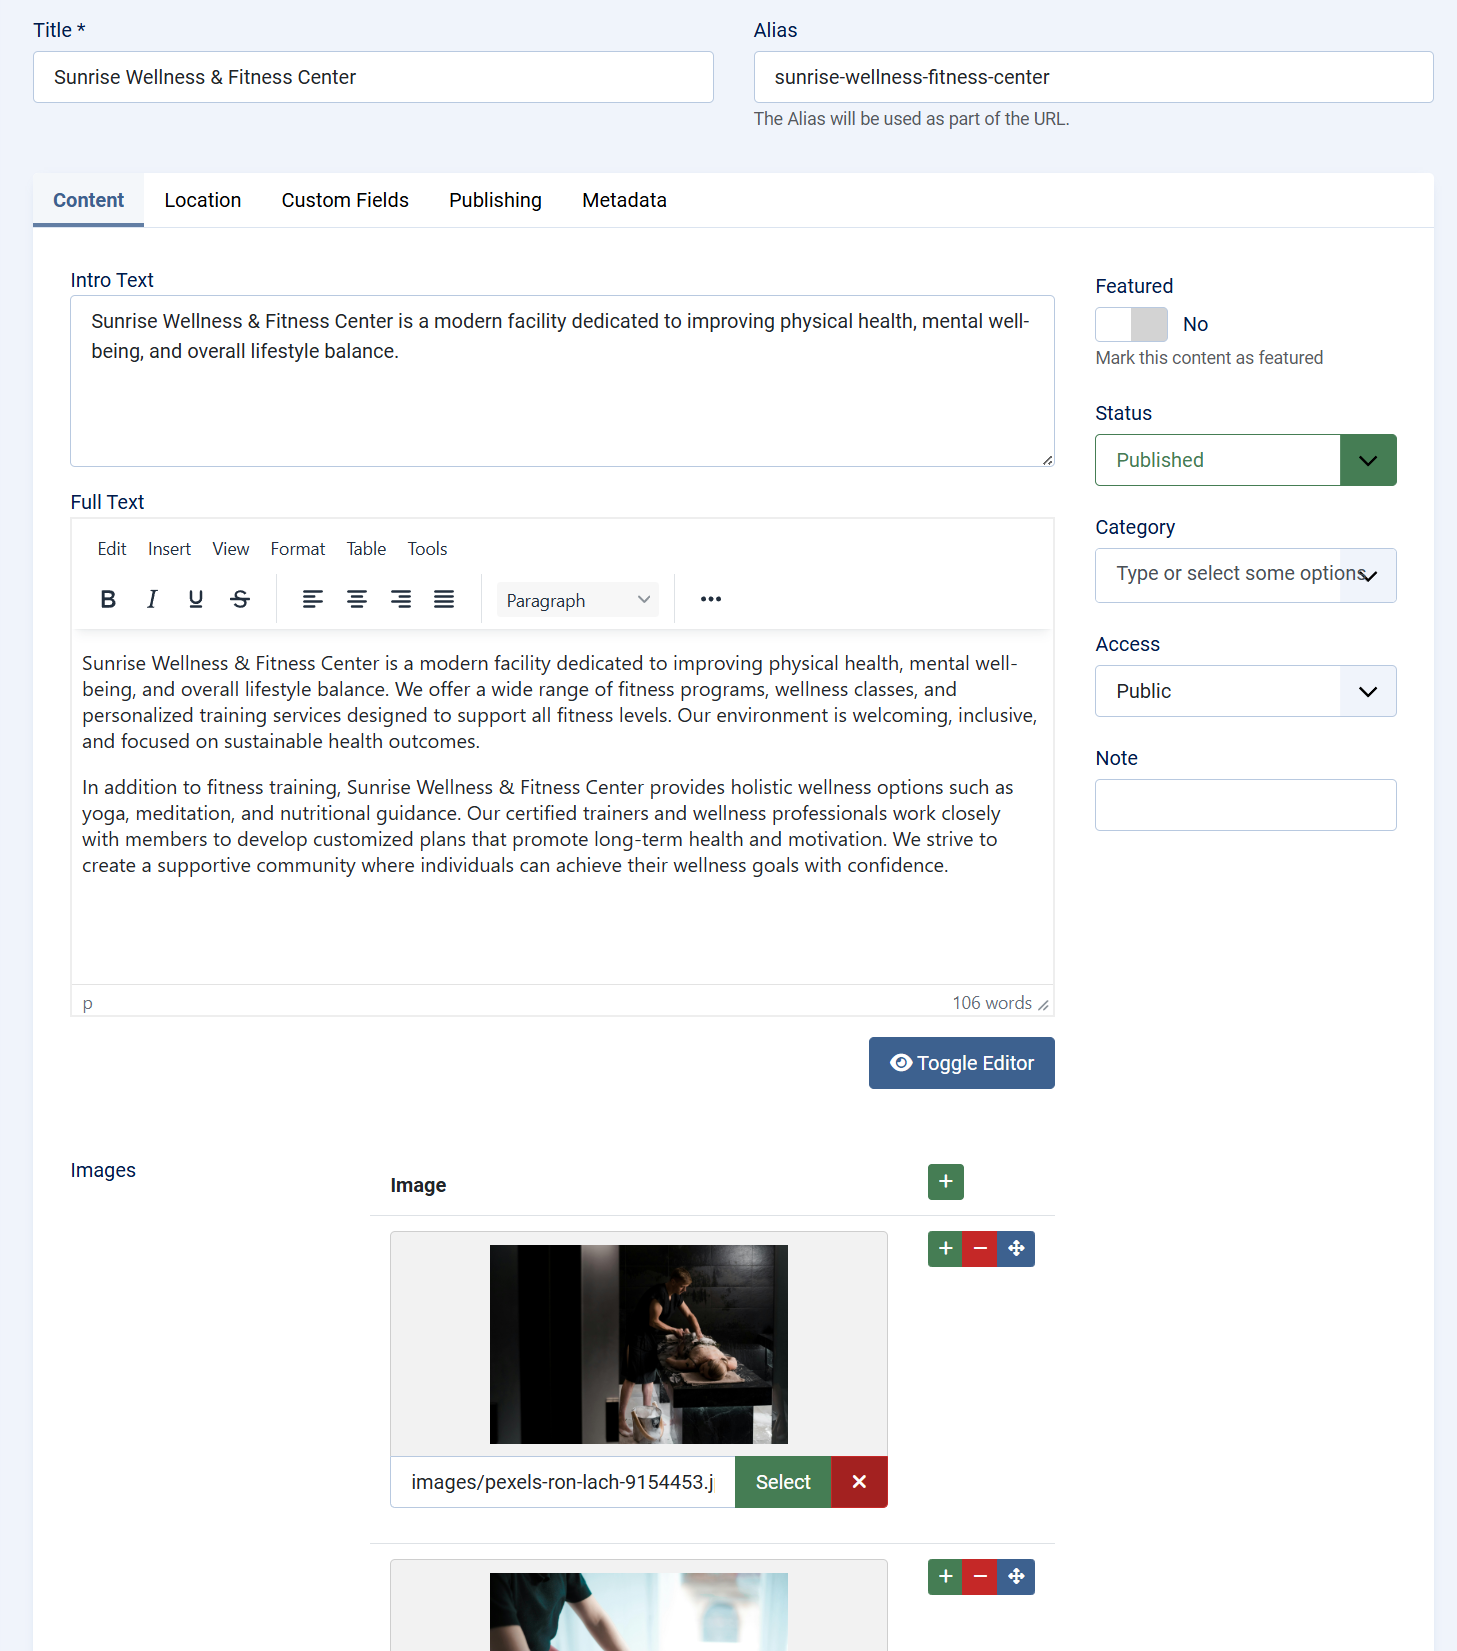Open the Paragraph block format dropdown
This screenshot has width=1457, height=1651.
coord(577,600)
